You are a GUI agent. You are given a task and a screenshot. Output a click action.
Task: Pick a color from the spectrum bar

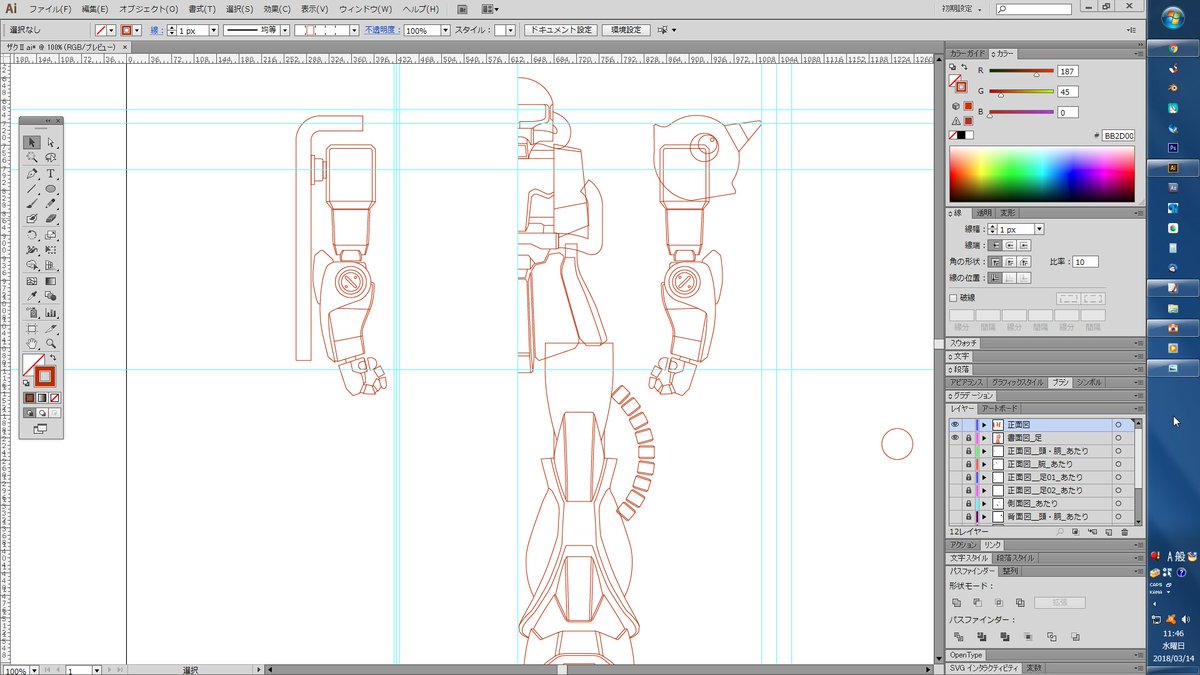[1042, 175]
